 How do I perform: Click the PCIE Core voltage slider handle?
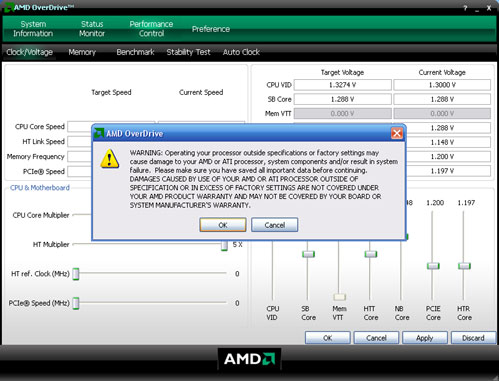point(433,266)
